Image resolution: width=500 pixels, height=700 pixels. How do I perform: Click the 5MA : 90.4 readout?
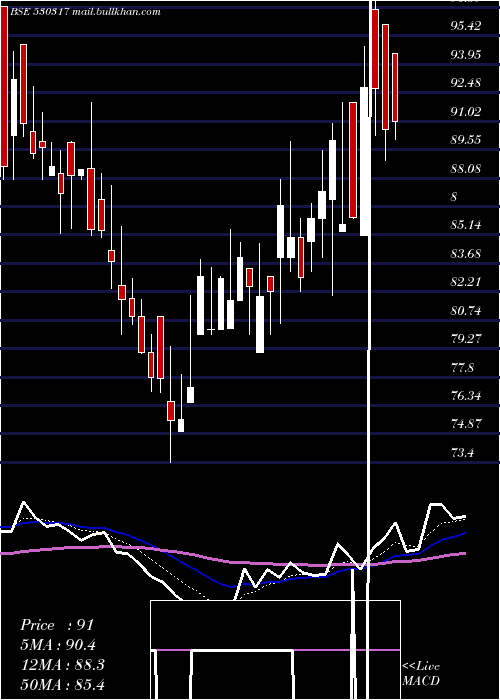[x=58, y=645]
